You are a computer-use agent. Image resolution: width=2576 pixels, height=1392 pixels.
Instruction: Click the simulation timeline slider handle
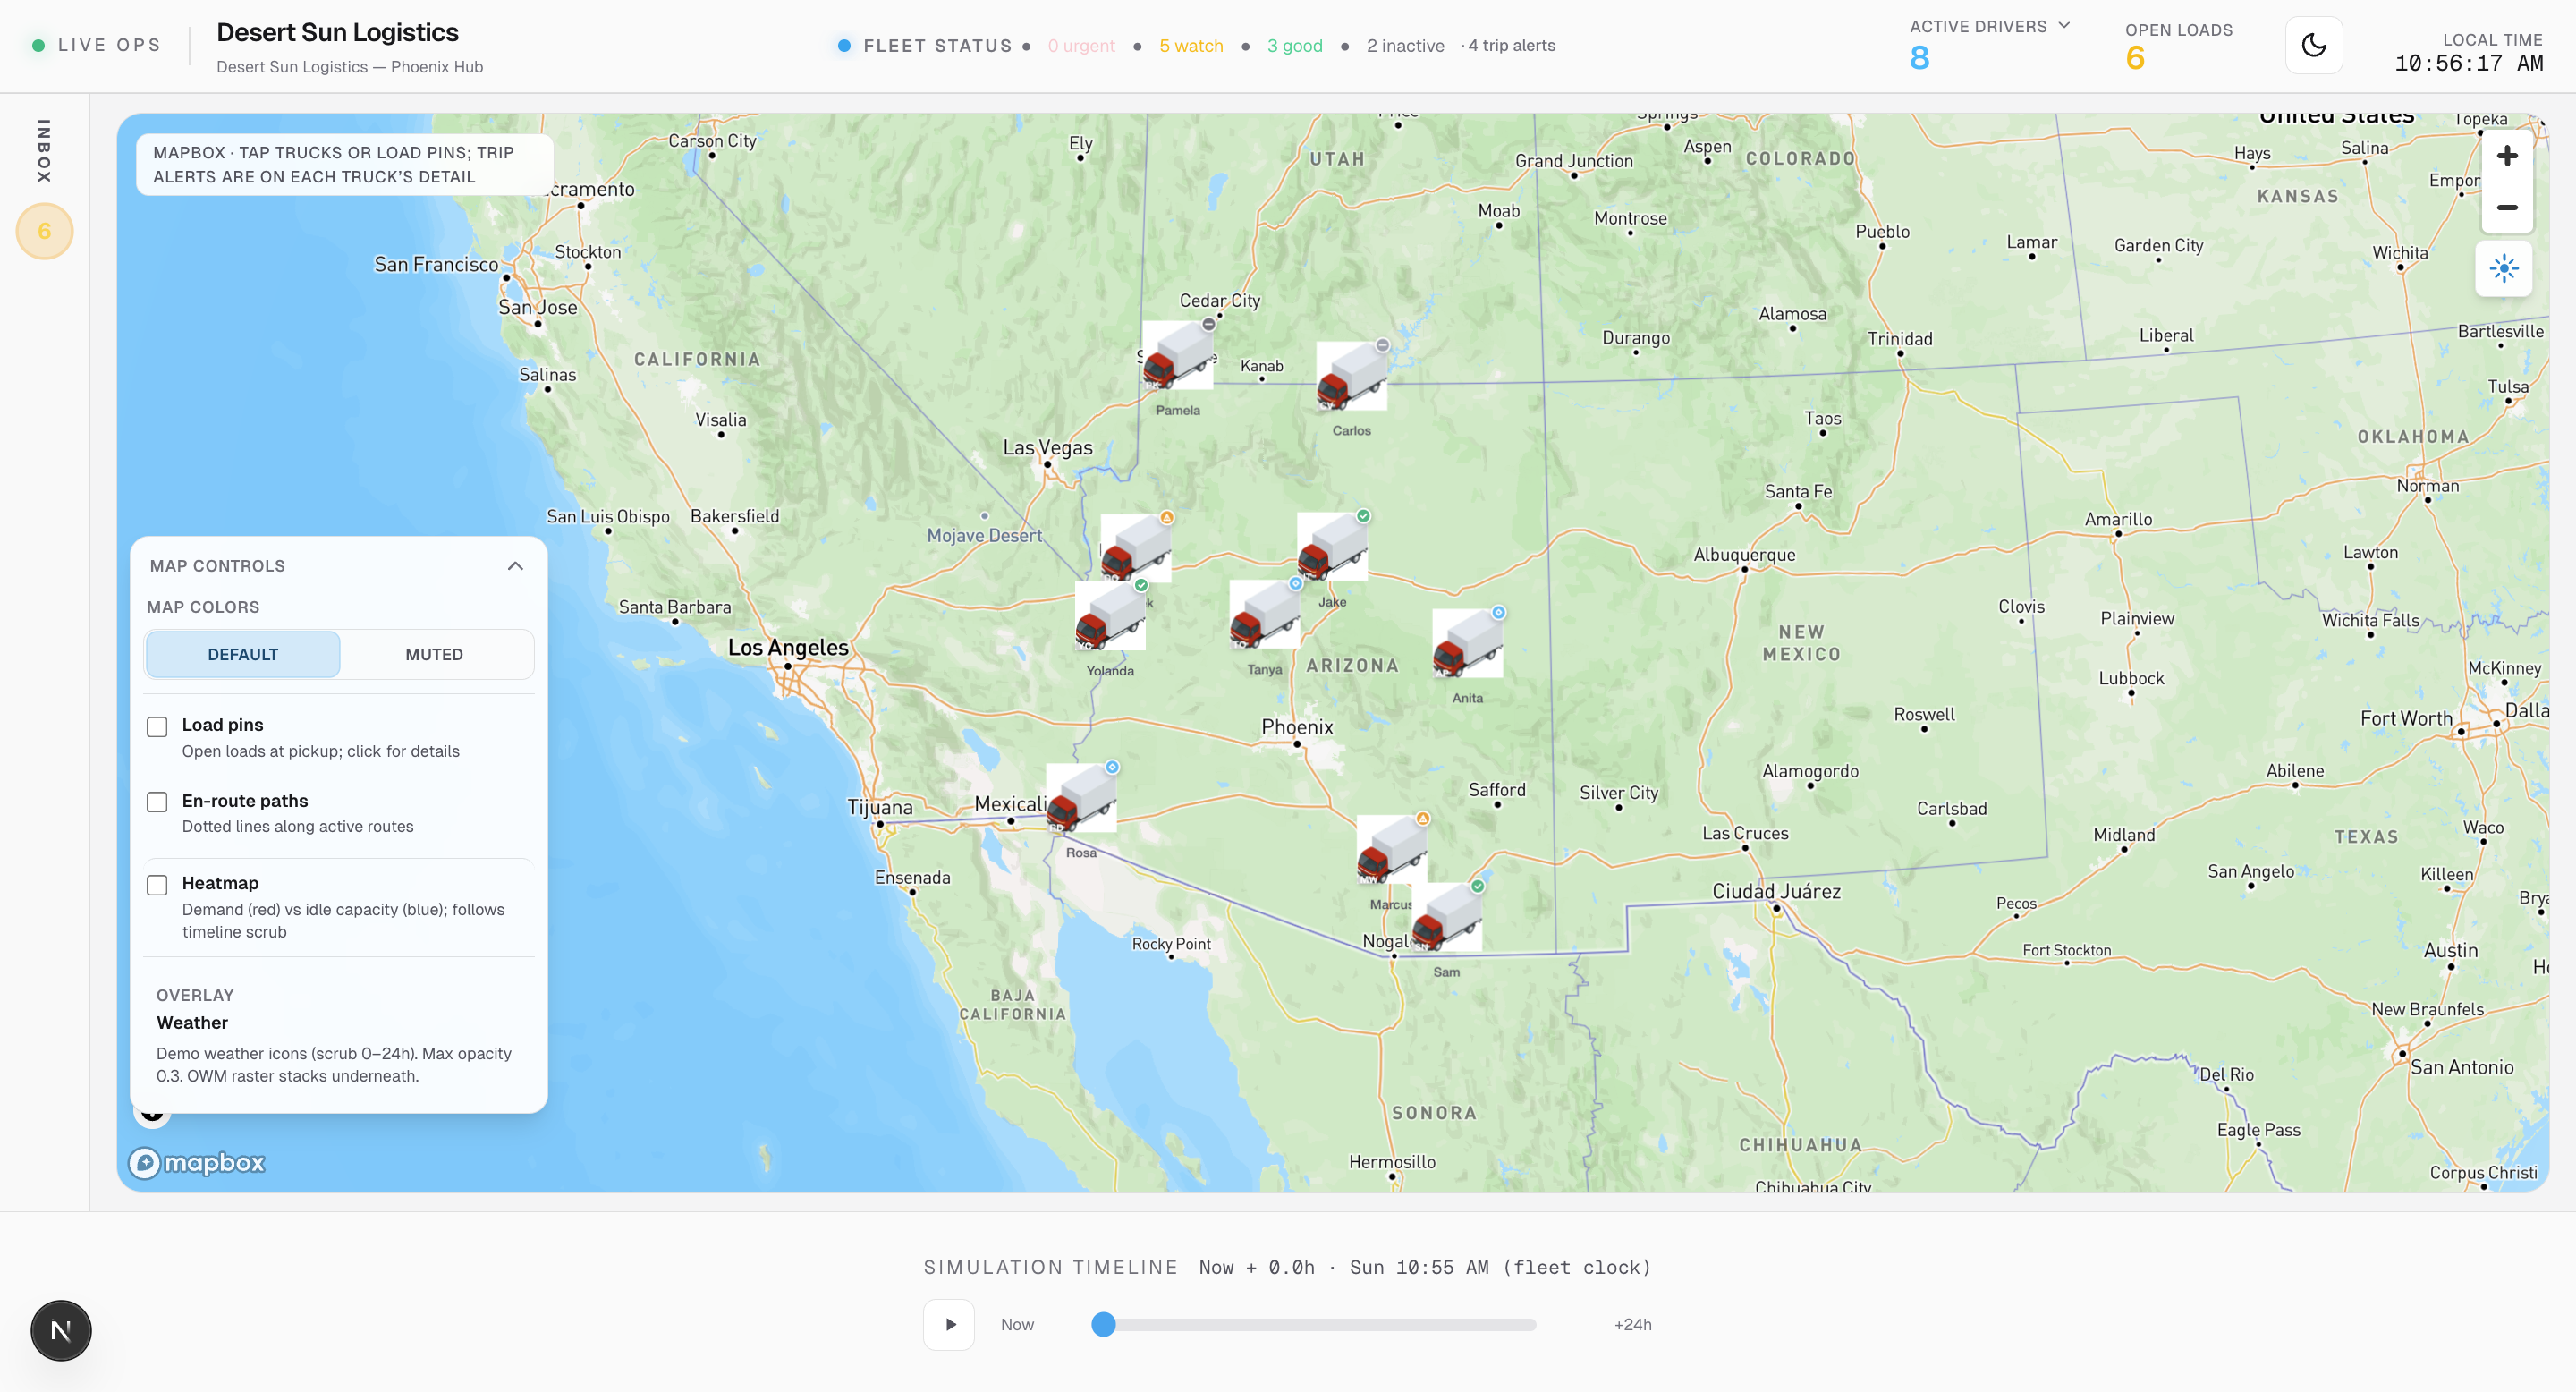coord(1103,1324)
